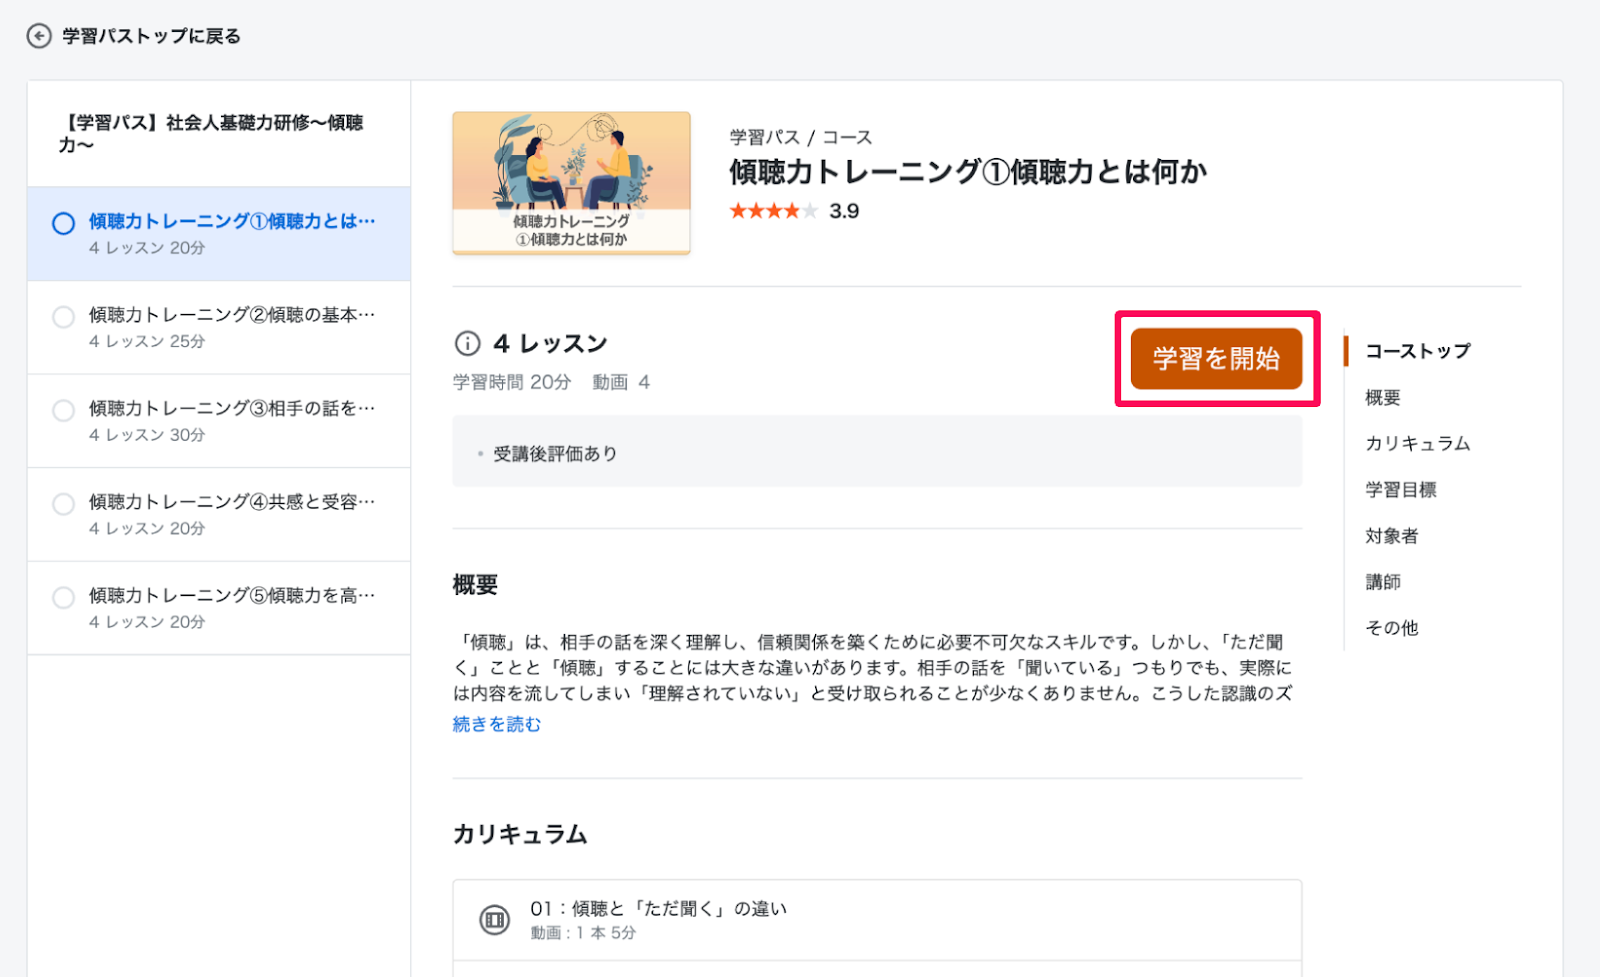Jump to 対象者 section
This screenshot has width=1600, height=977.
[x=1391, y=535]
